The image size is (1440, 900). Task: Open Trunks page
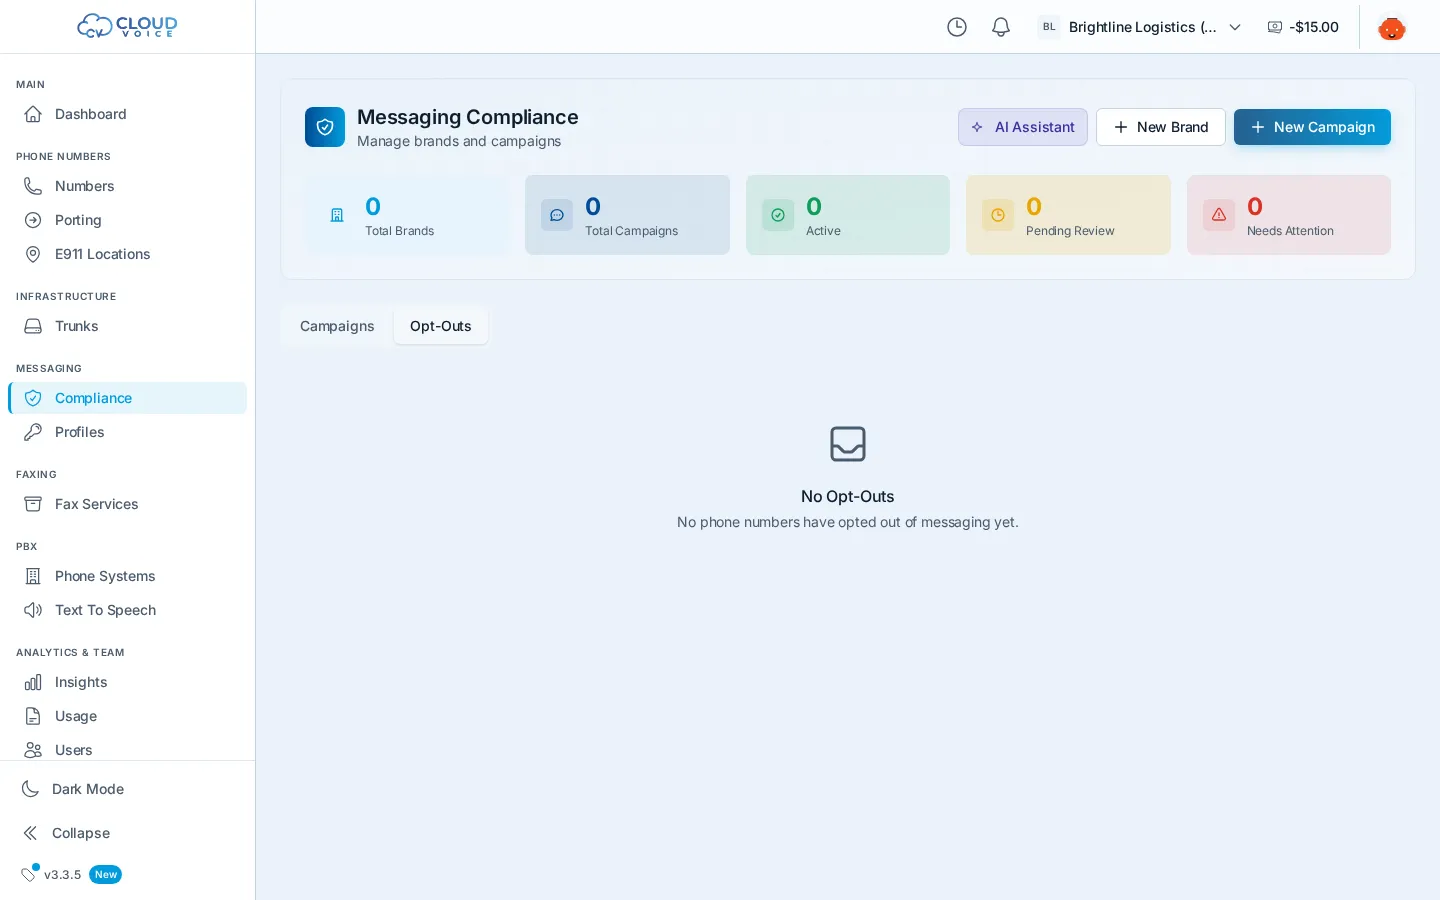(x=127, y=326)
